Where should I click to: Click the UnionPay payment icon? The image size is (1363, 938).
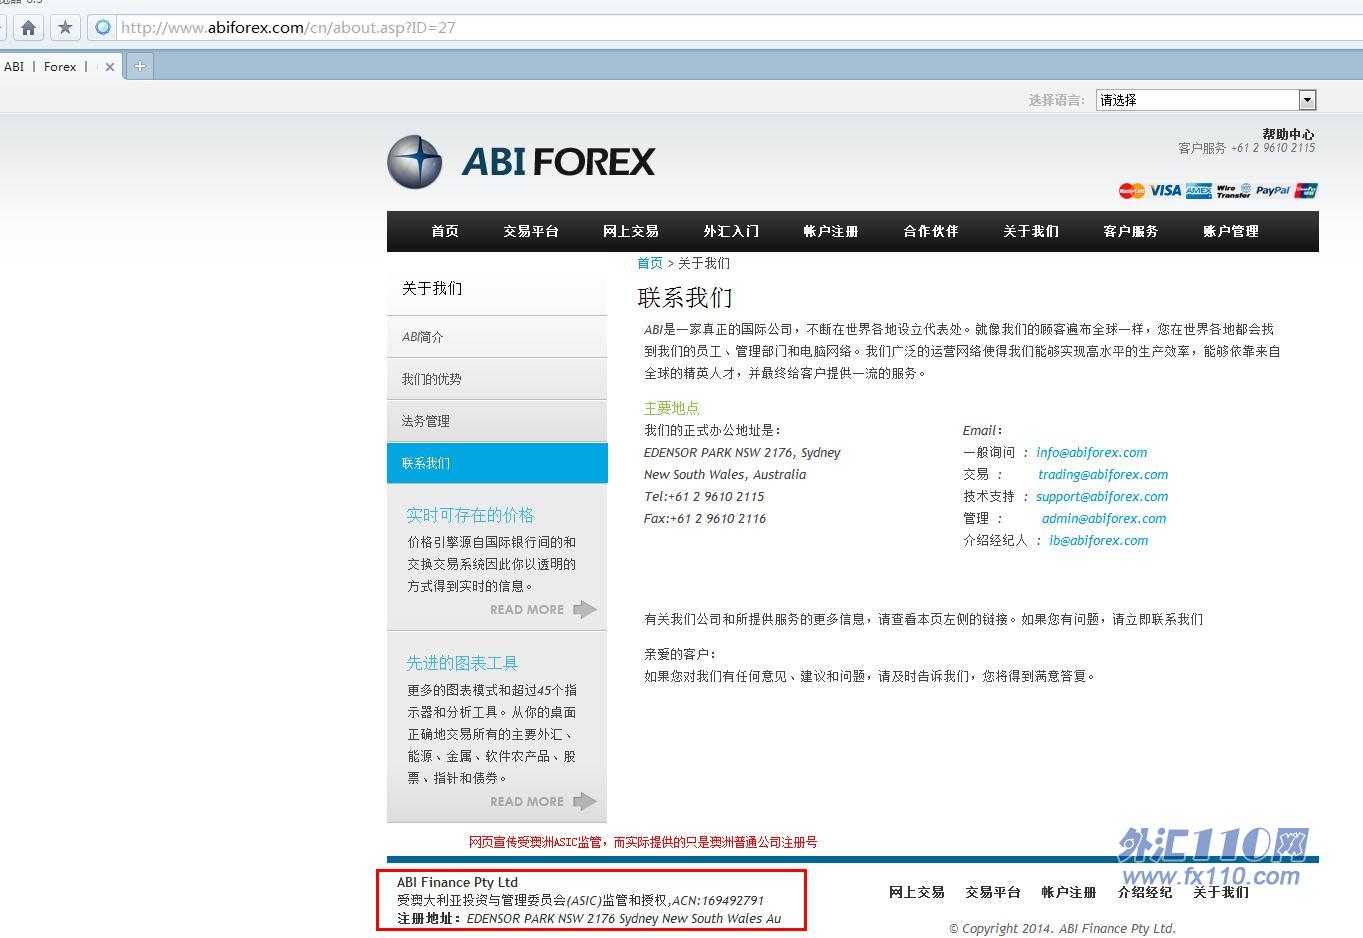1306,191
